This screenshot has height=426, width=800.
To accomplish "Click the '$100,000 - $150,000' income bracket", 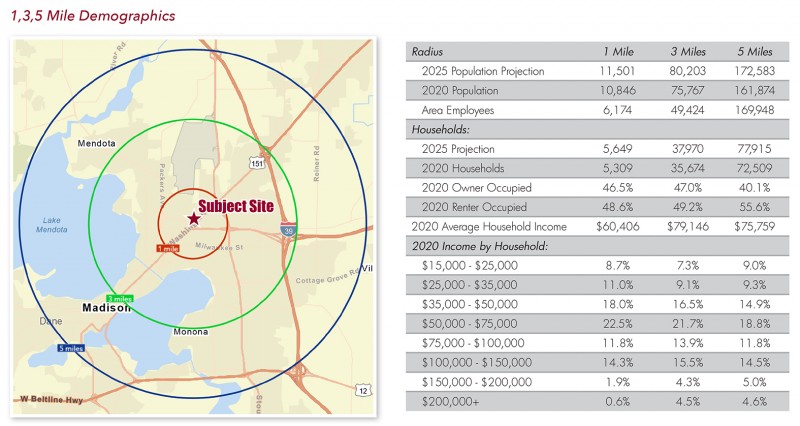I will 477,363.
